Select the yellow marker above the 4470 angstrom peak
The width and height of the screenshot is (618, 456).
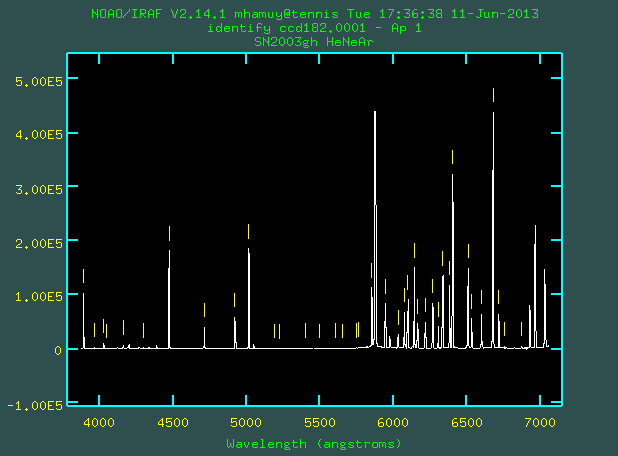pos(169,233)
